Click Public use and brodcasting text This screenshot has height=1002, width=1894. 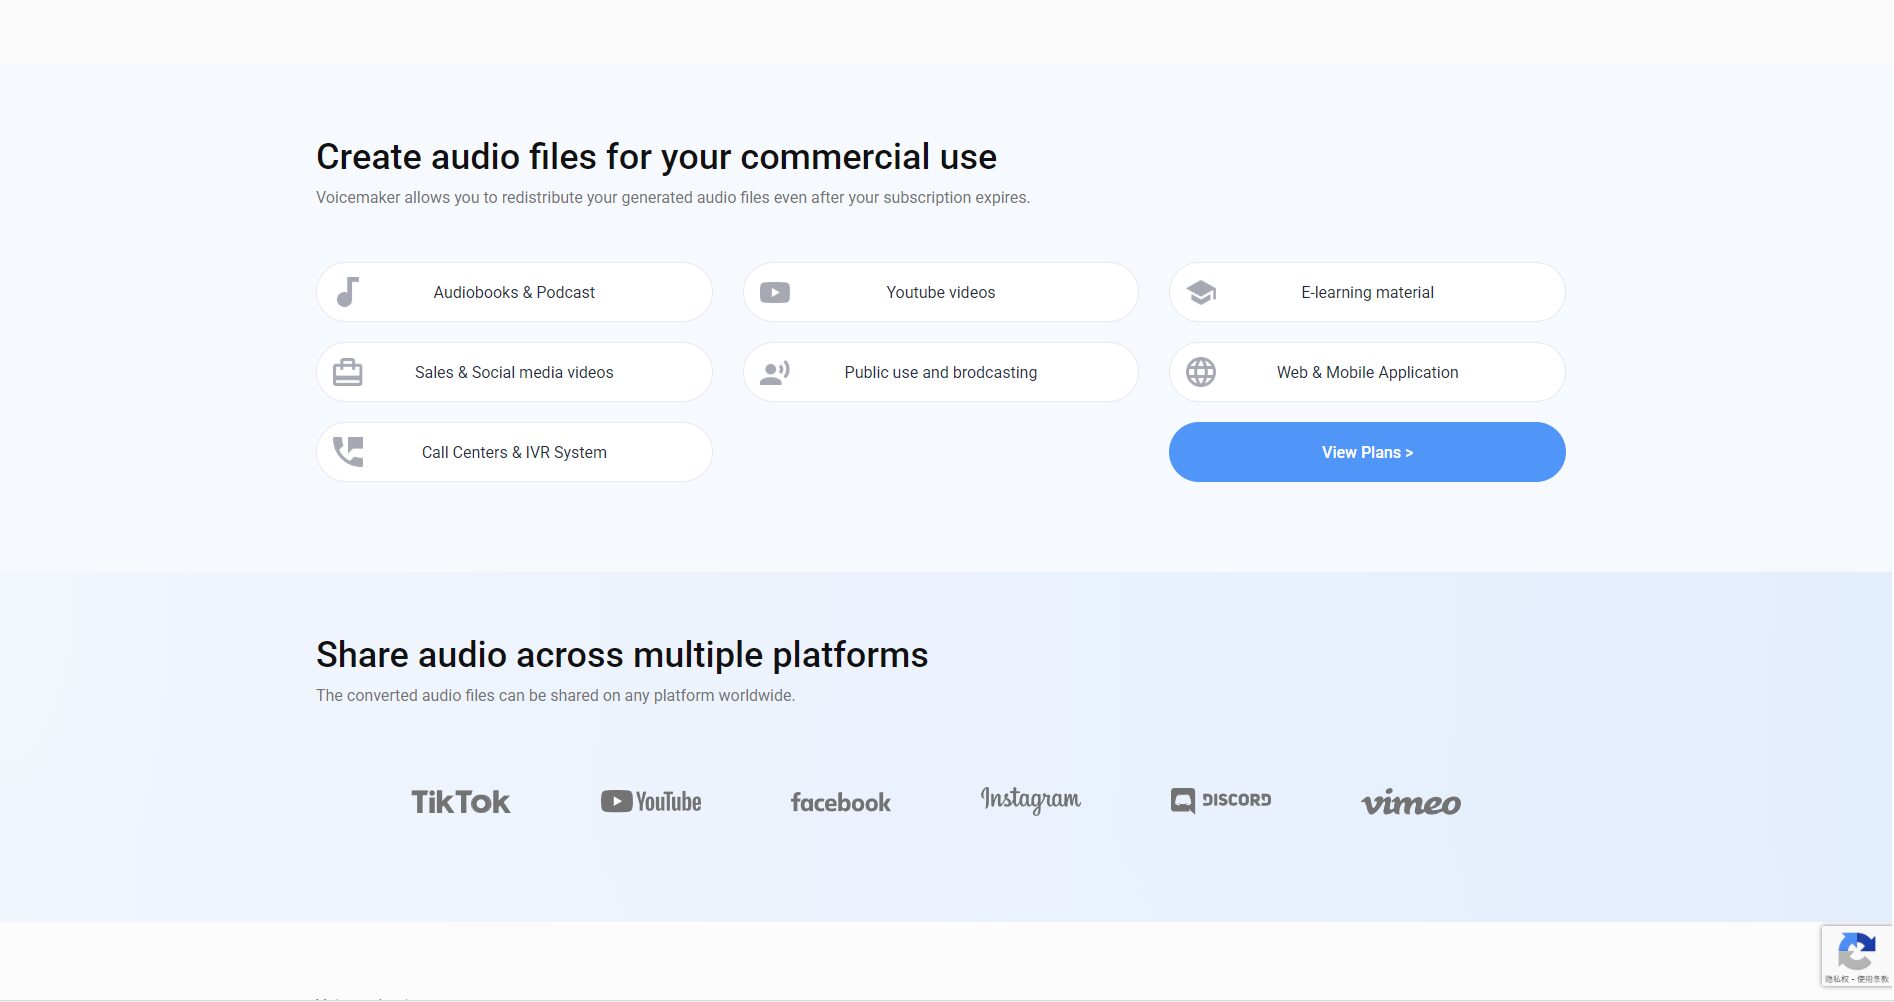[940, 372]
